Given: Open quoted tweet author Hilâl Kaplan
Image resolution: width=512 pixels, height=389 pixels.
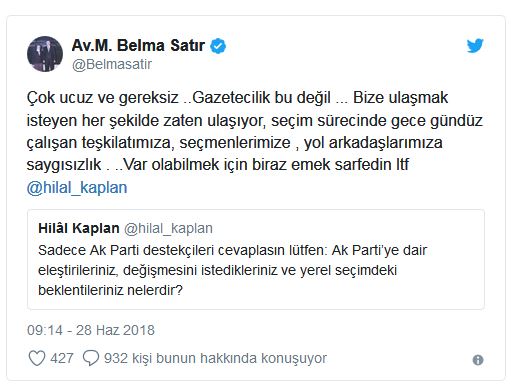Looking at the screenshot, I should pos(79,228).
